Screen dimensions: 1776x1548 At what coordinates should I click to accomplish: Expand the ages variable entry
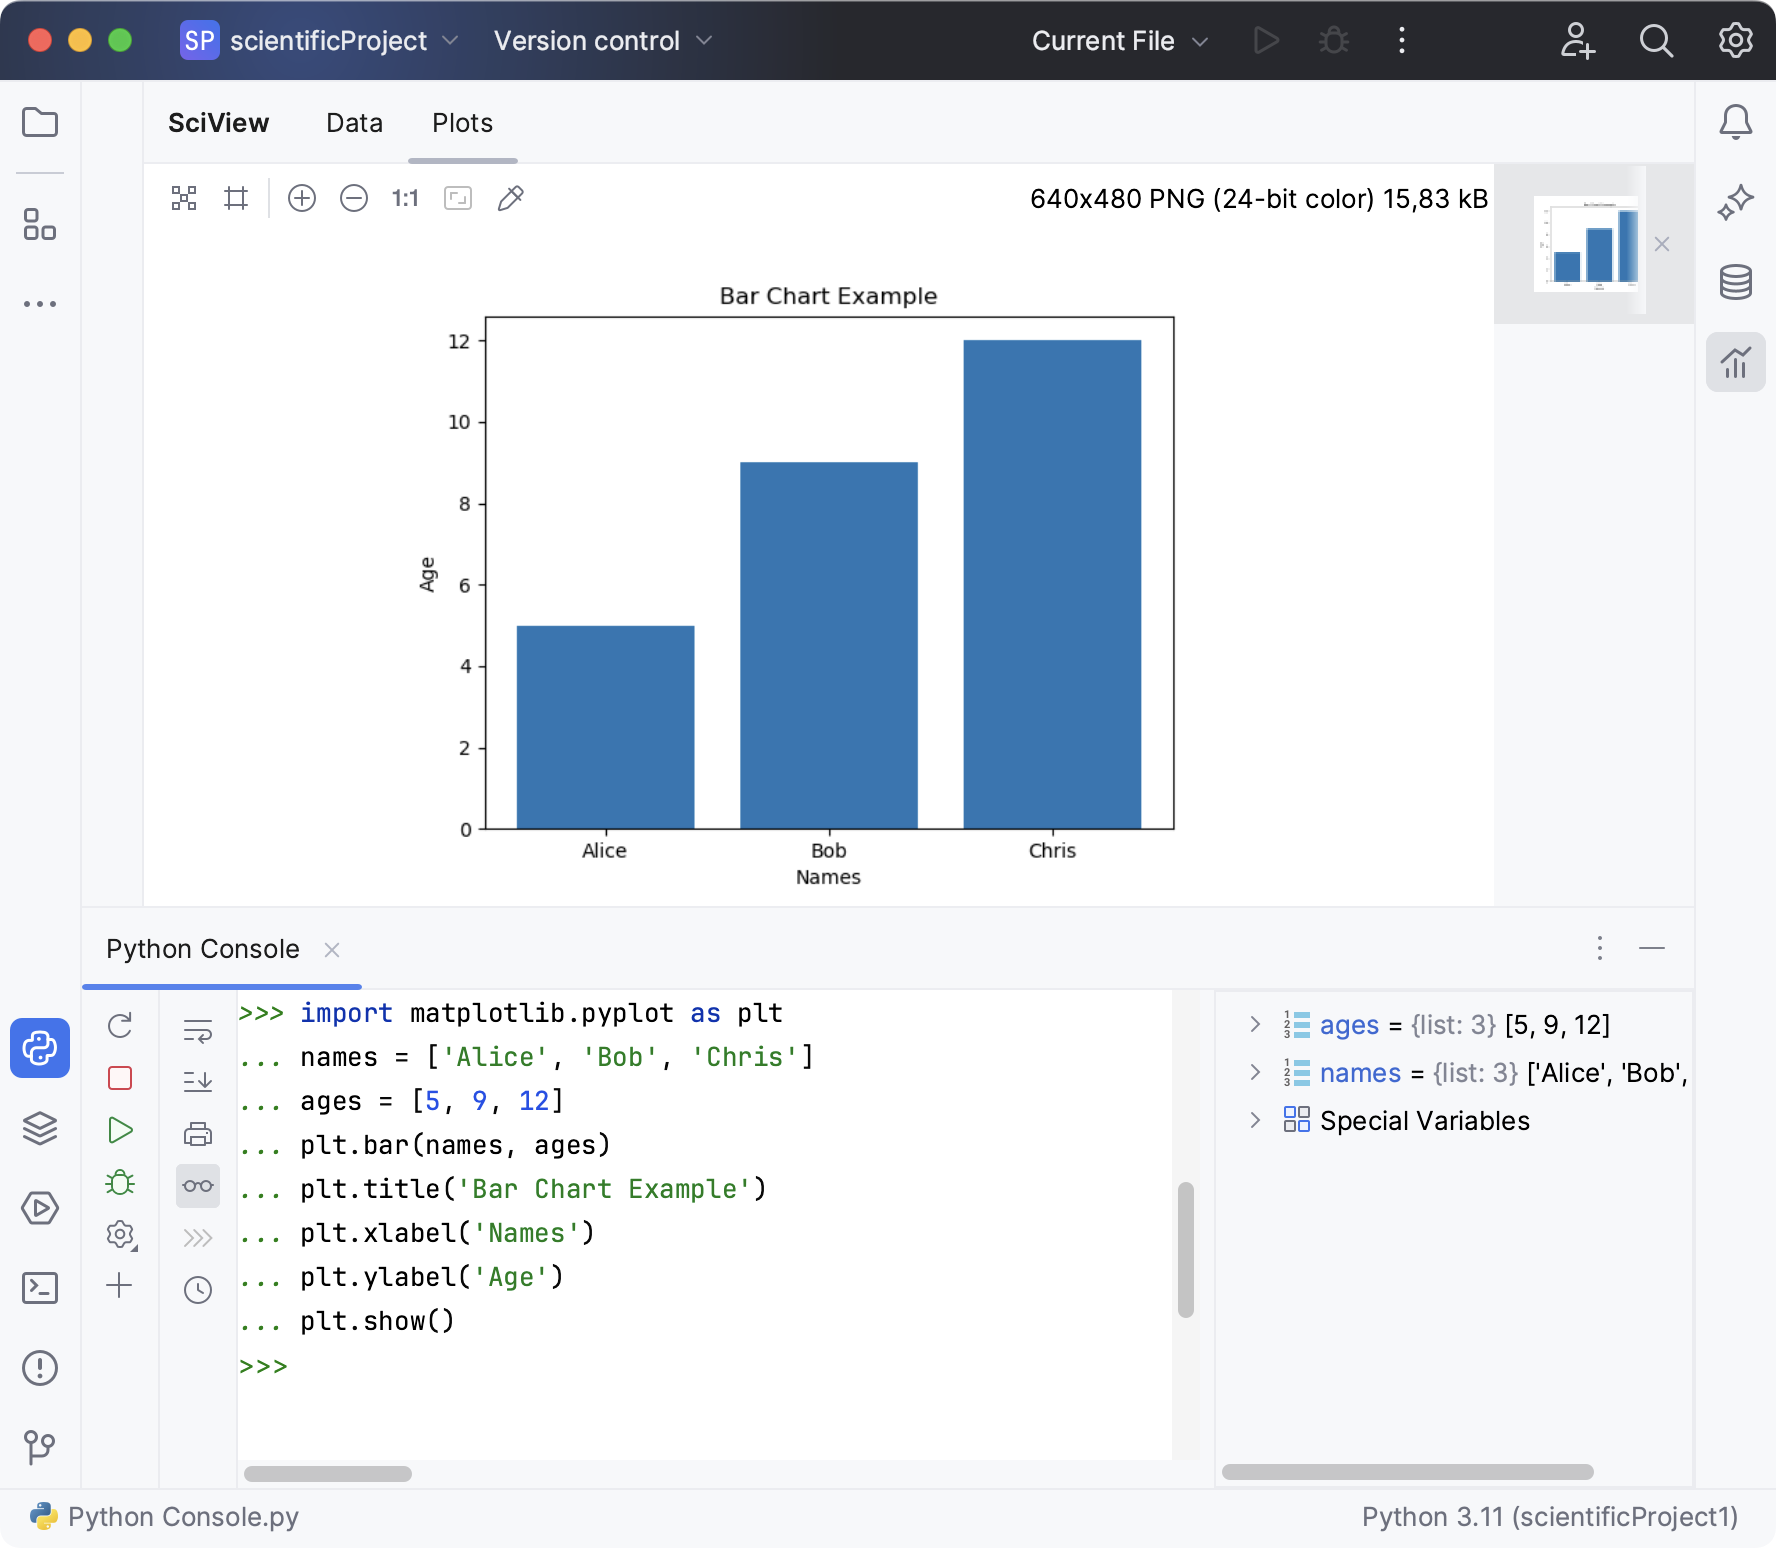1255,1025
